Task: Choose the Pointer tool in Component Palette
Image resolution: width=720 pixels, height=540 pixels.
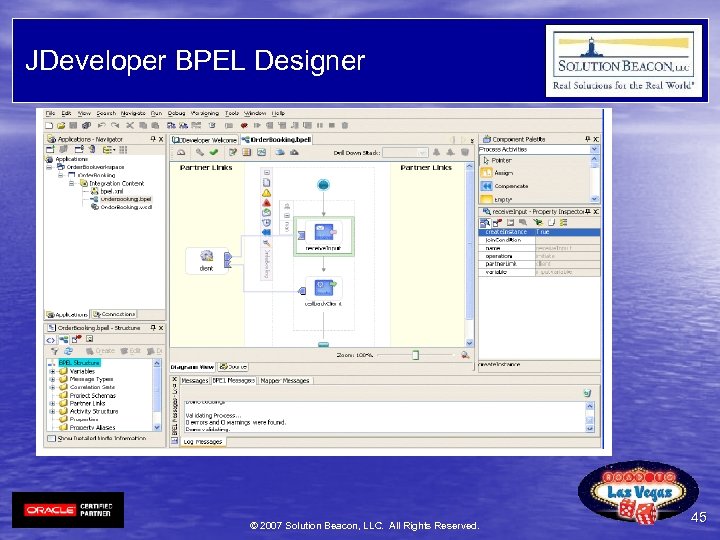Action: (497, 160)
